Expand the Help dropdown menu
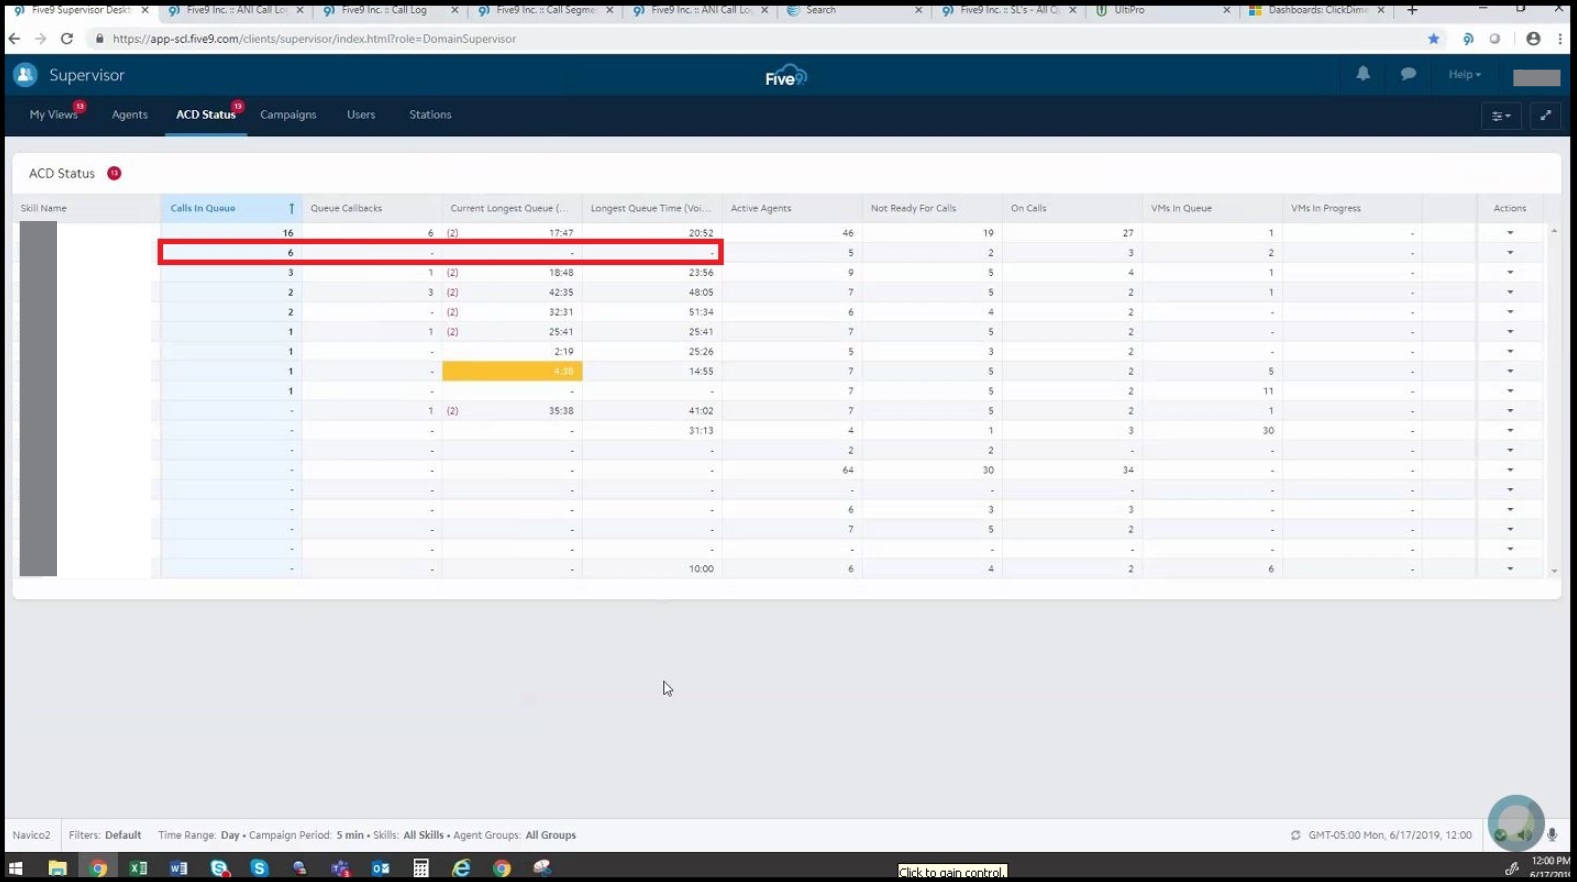This screenshot has width=1577, height=882. click(x=1464, y=75)
